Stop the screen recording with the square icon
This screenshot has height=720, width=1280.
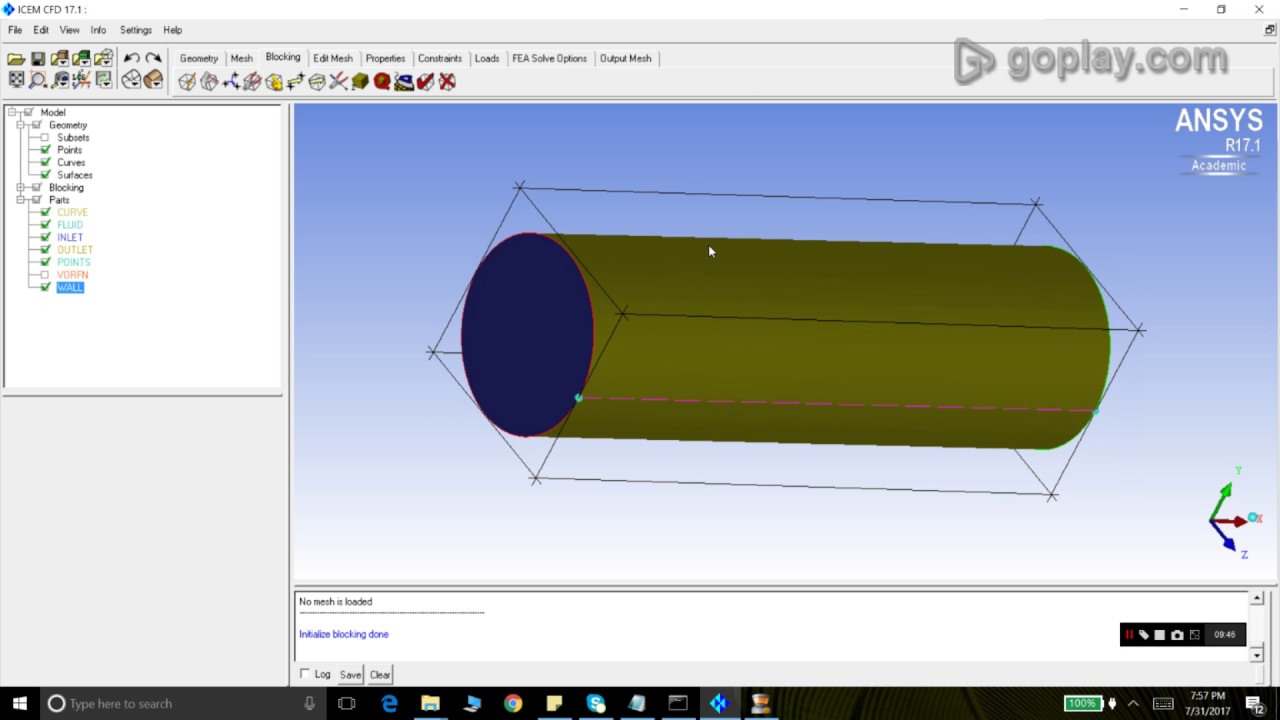click(x=1160, y=635)
